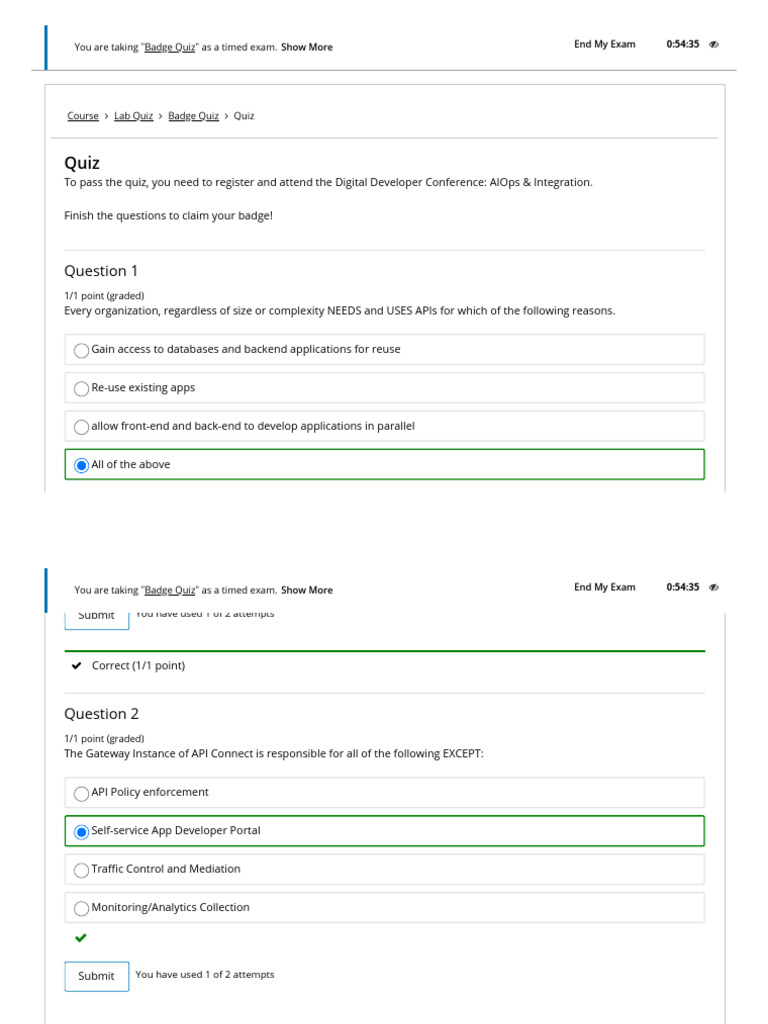
Task: Select "Traffic Control and Mediation" option
Action: point(82,870)
